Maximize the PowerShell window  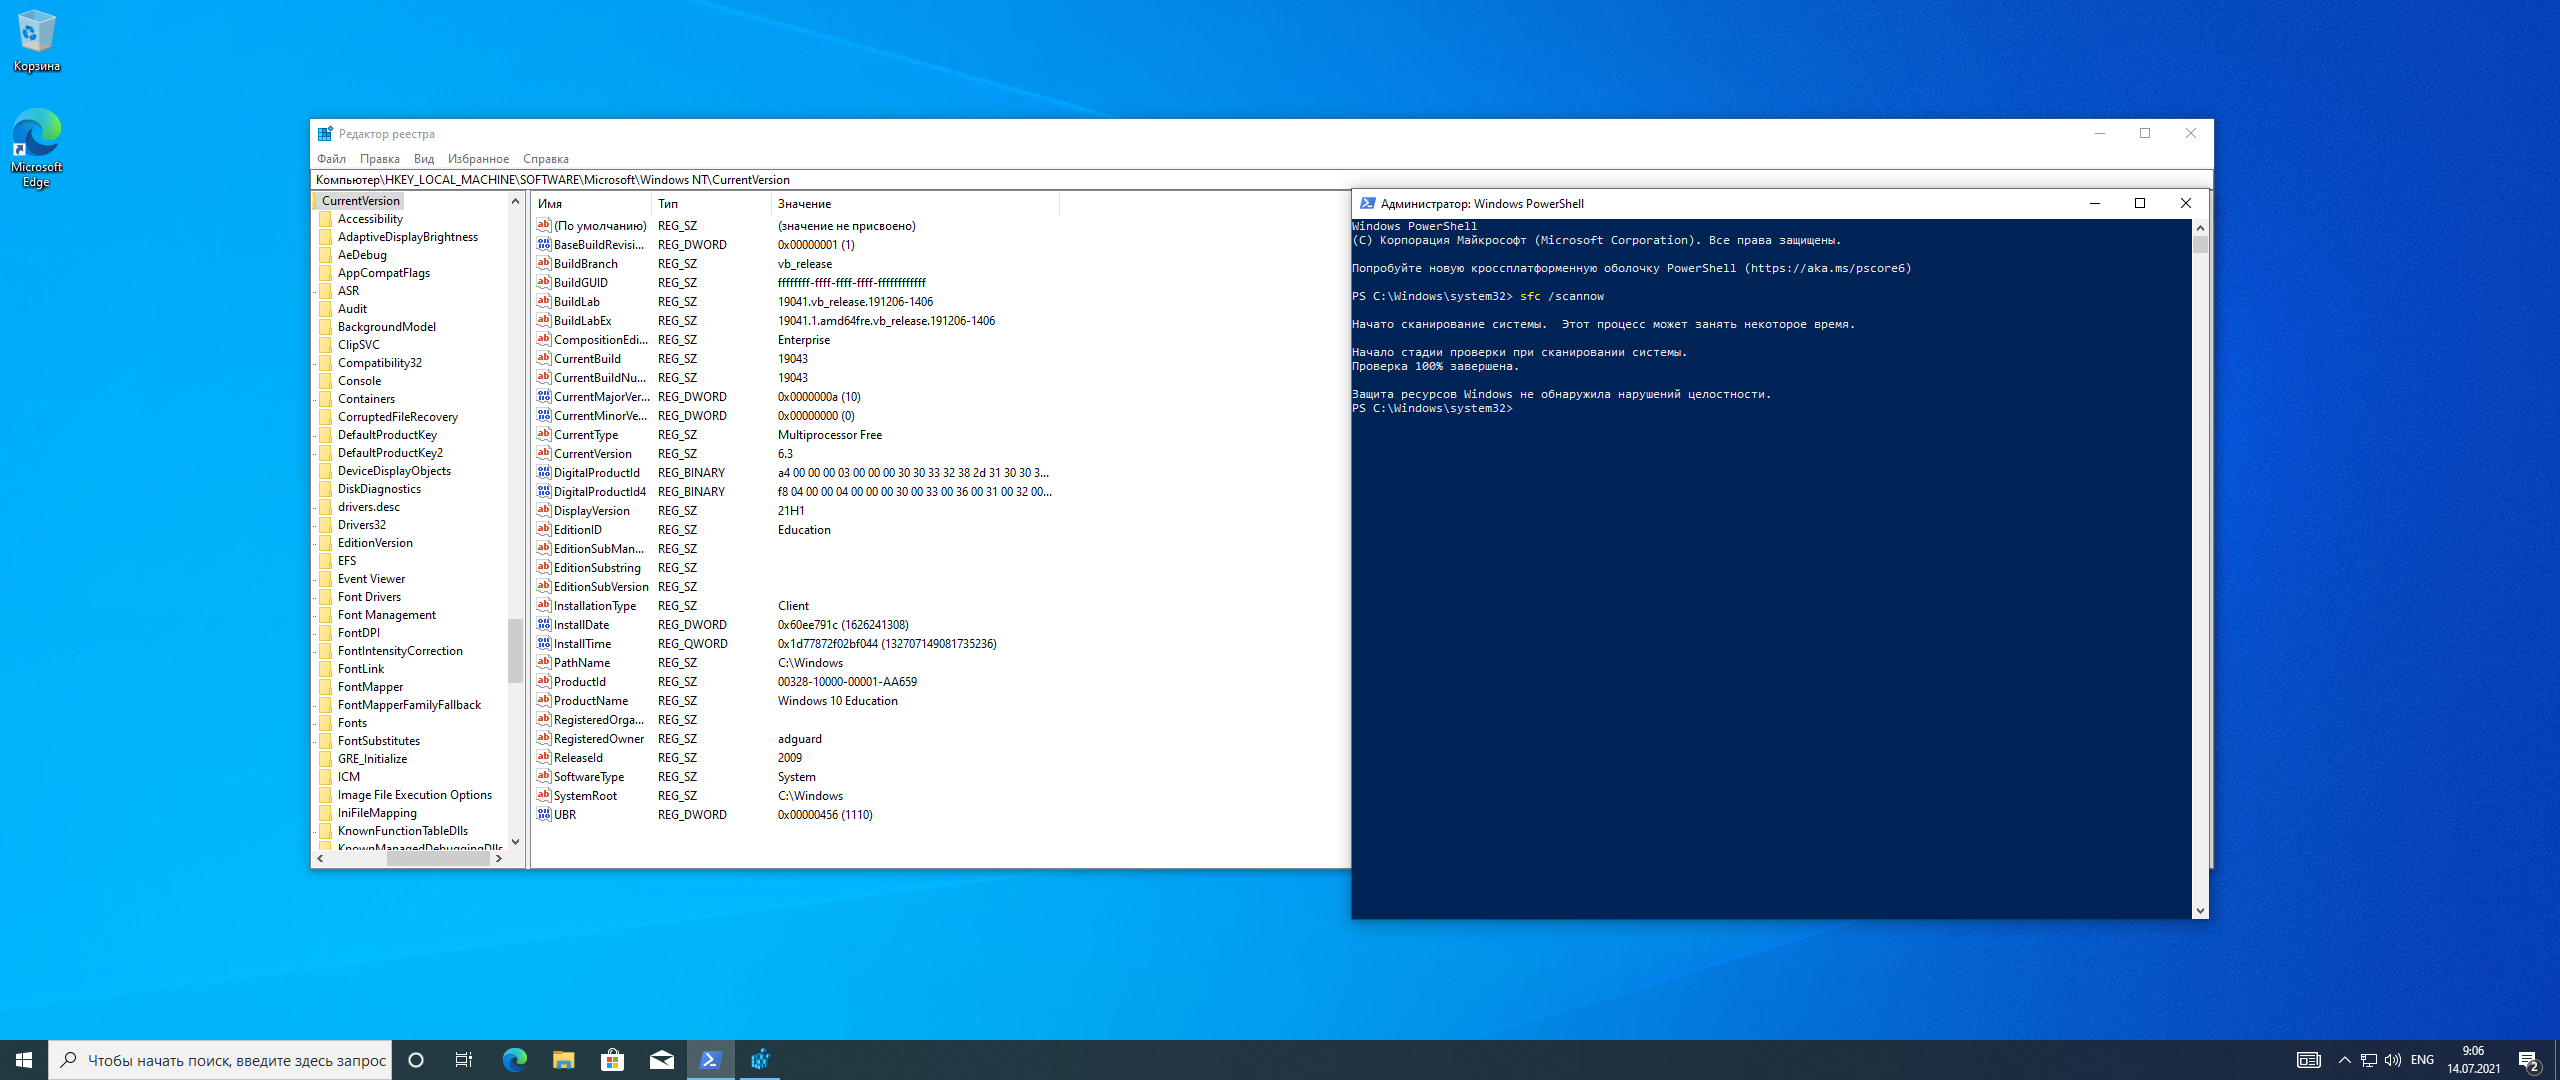pos(2140,203)
